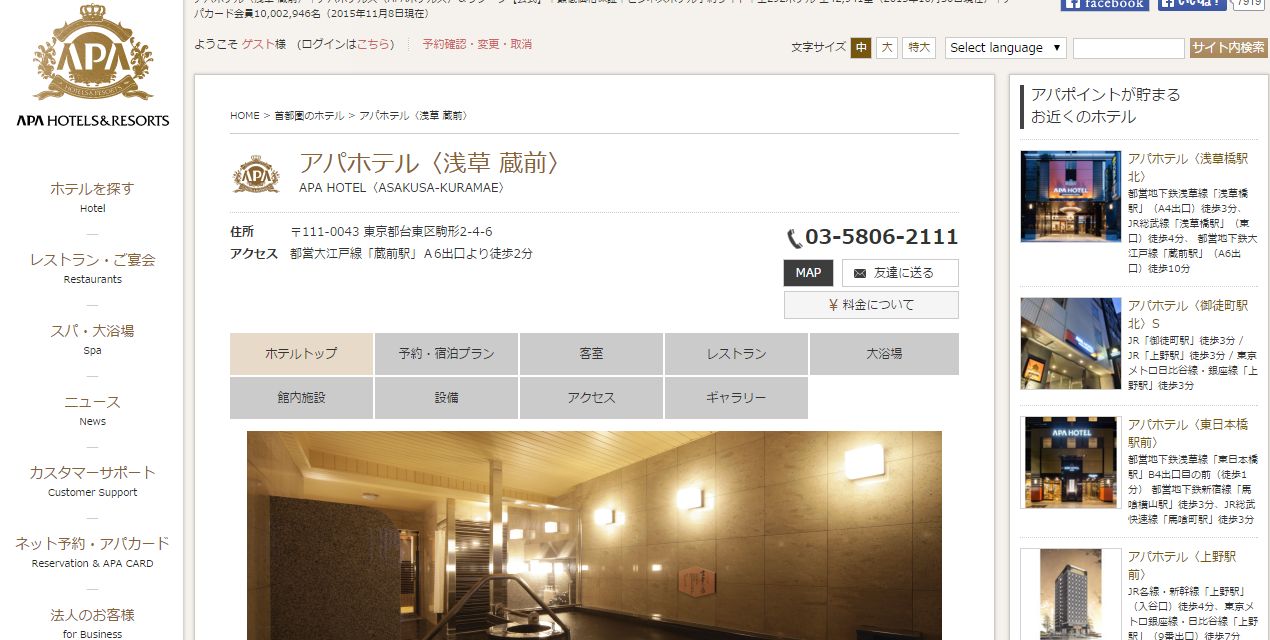Open the Select language dropdown
The image size is (1270, 640).
point(1006,47)
